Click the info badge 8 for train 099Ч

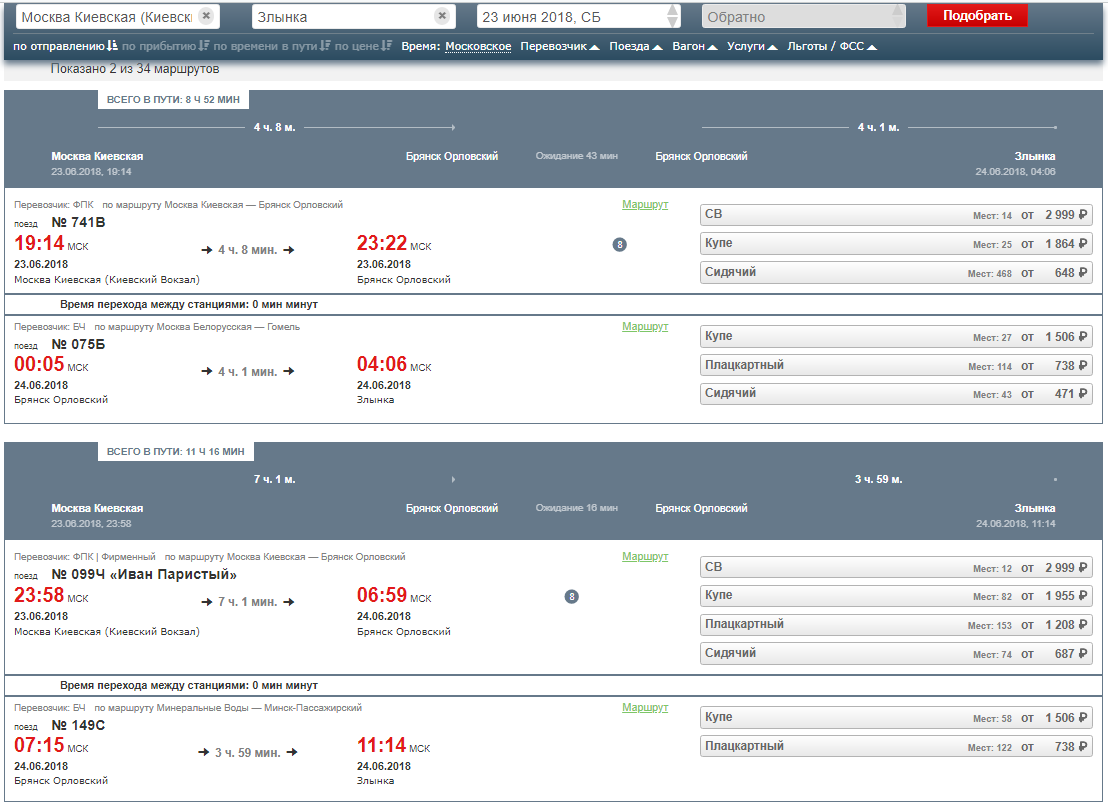[x=571, y=597]
